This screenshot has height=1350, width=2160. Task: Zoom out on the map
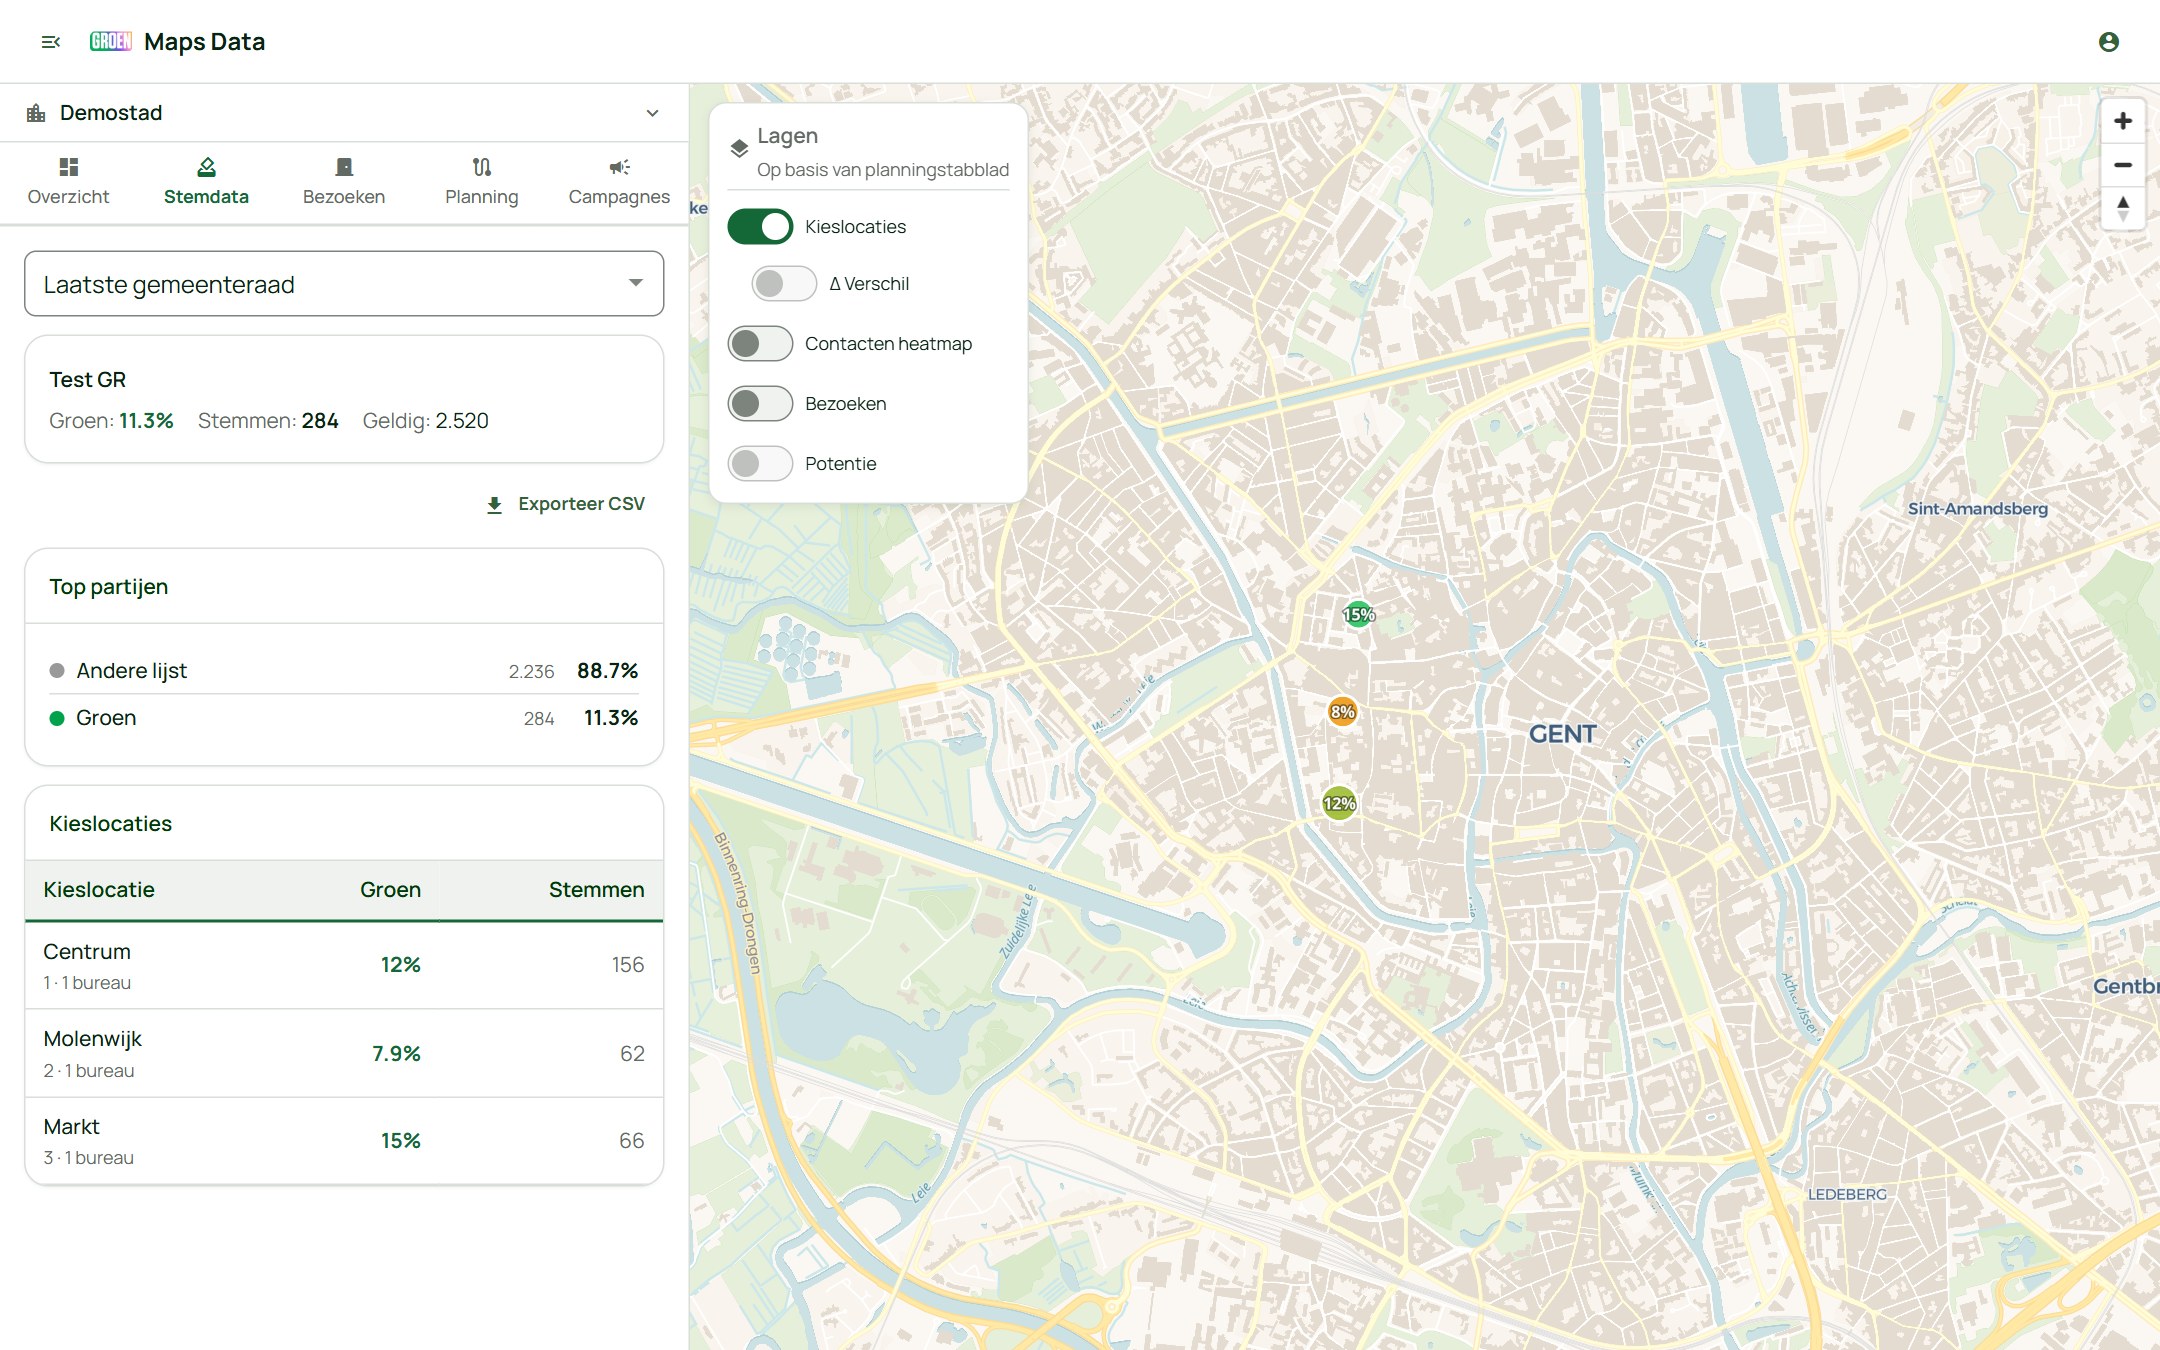[2122, 165]
